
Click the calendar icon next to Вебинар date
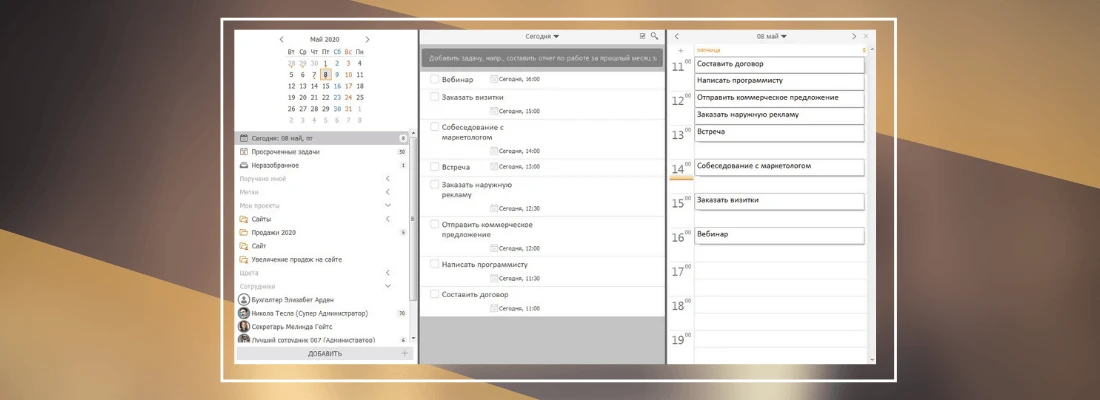494,78
